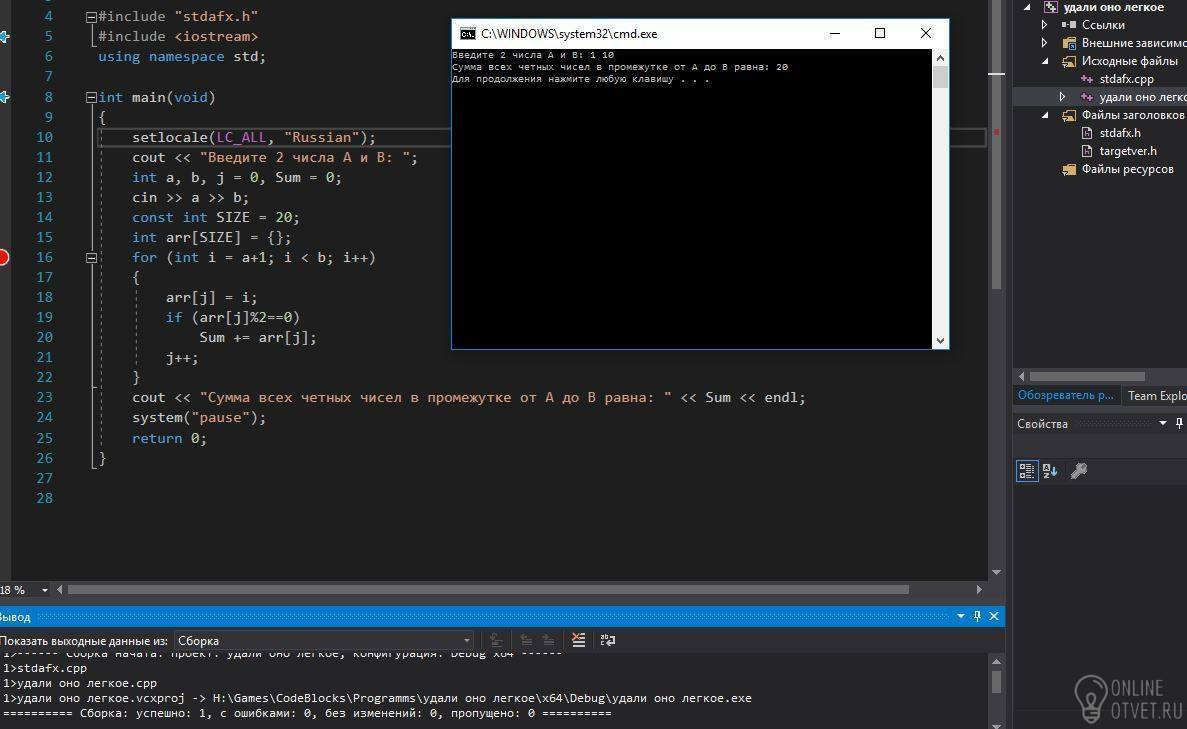Image resolution: width=1187 pixels, height=729 pixels.
Task: Go to previous message in Output toolbar
Action: (x=525, y=640)
